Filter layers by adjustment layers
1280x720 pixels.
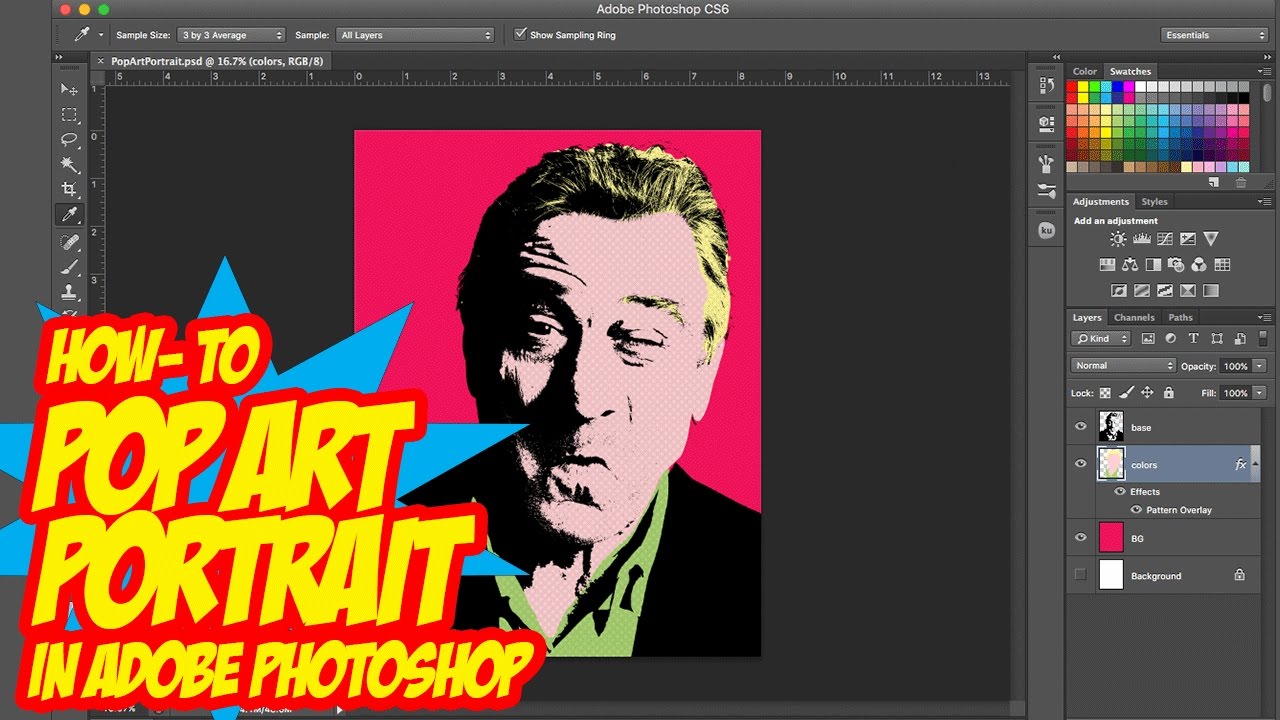1171,339
